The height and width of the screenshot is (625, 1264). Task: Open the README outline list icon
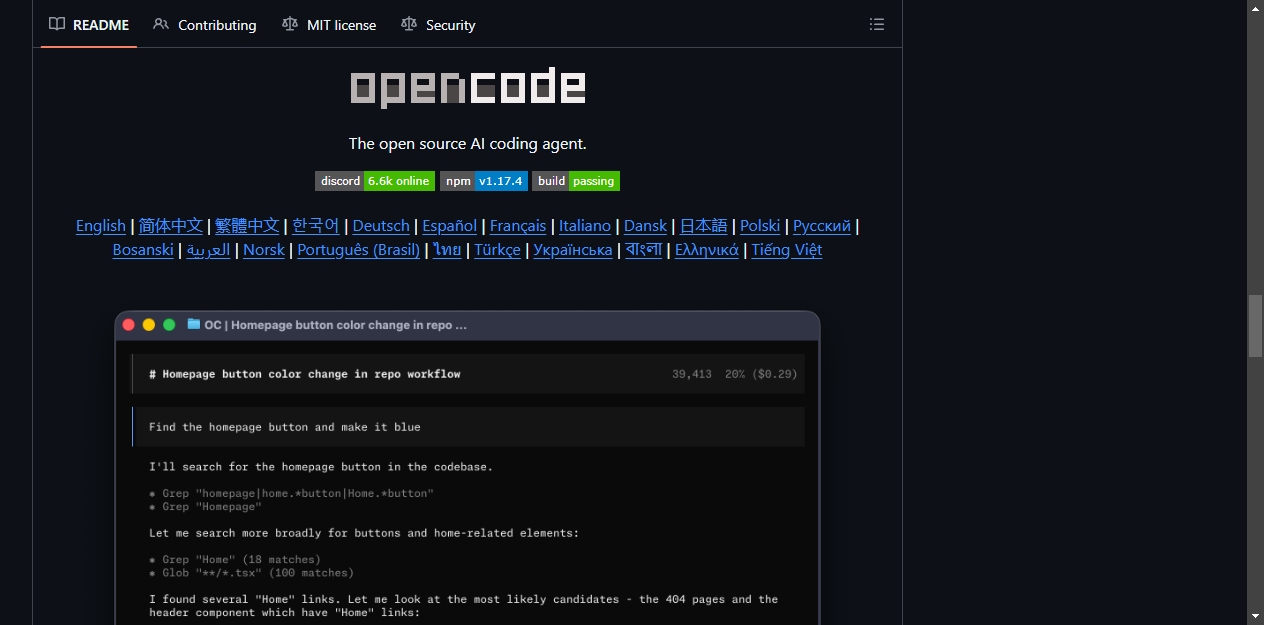coord(877,25)
